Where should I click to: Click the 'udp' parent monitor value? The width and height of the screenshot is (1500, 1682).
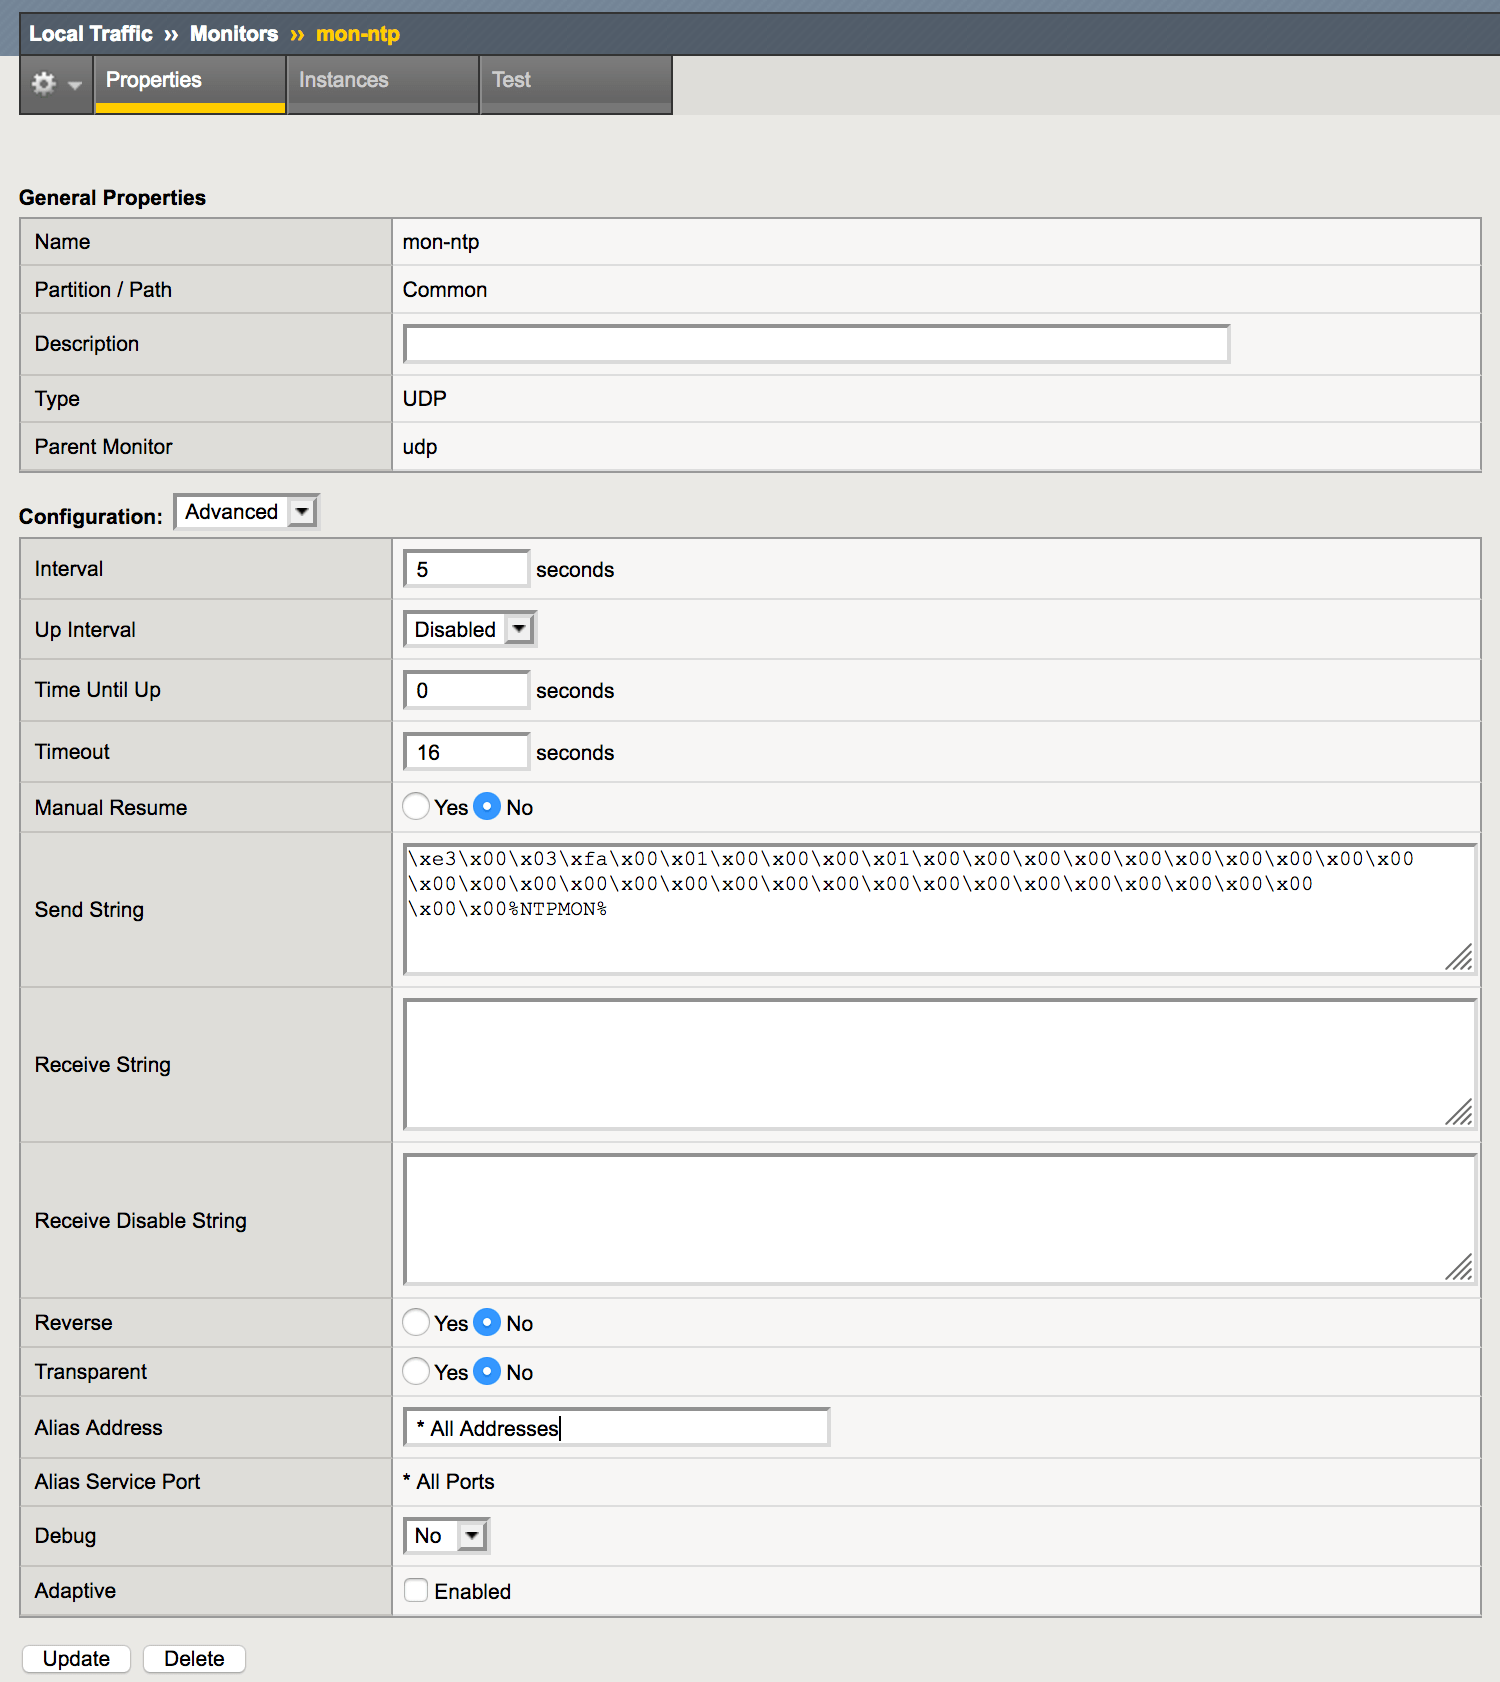click(420, 447)
